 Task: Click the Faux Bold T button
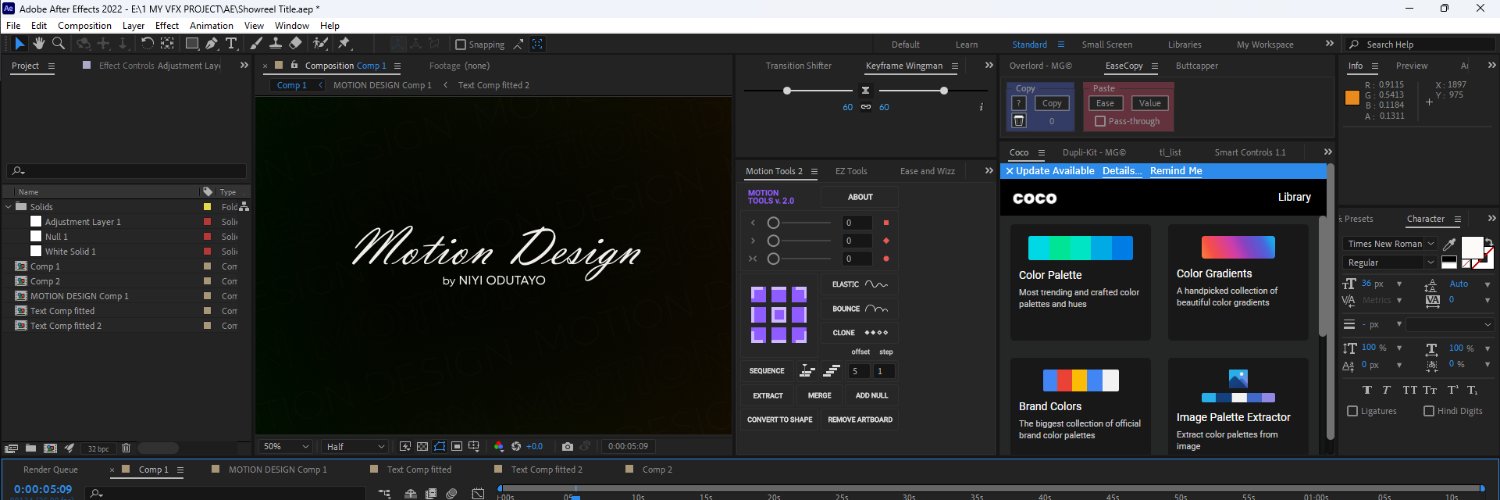point(1367,390)
